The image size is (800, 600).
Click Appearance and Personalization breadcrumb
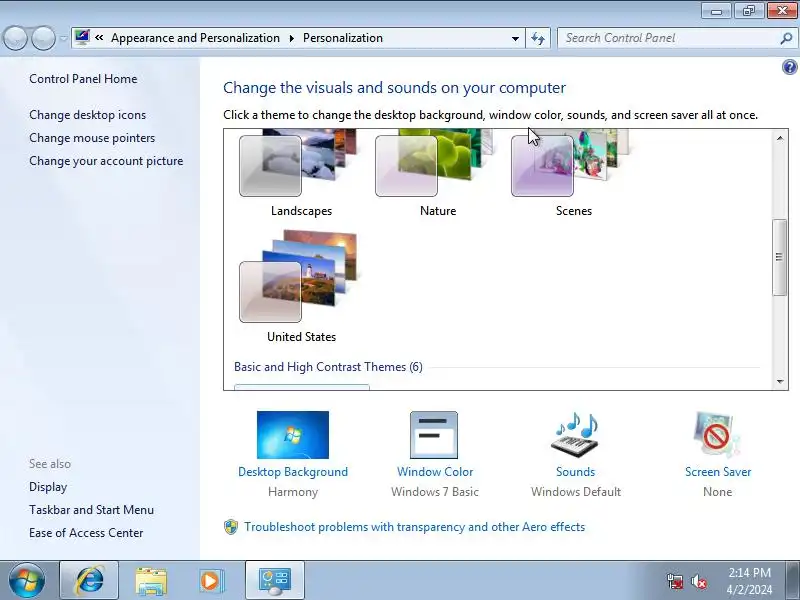click(x=195, y=38)
